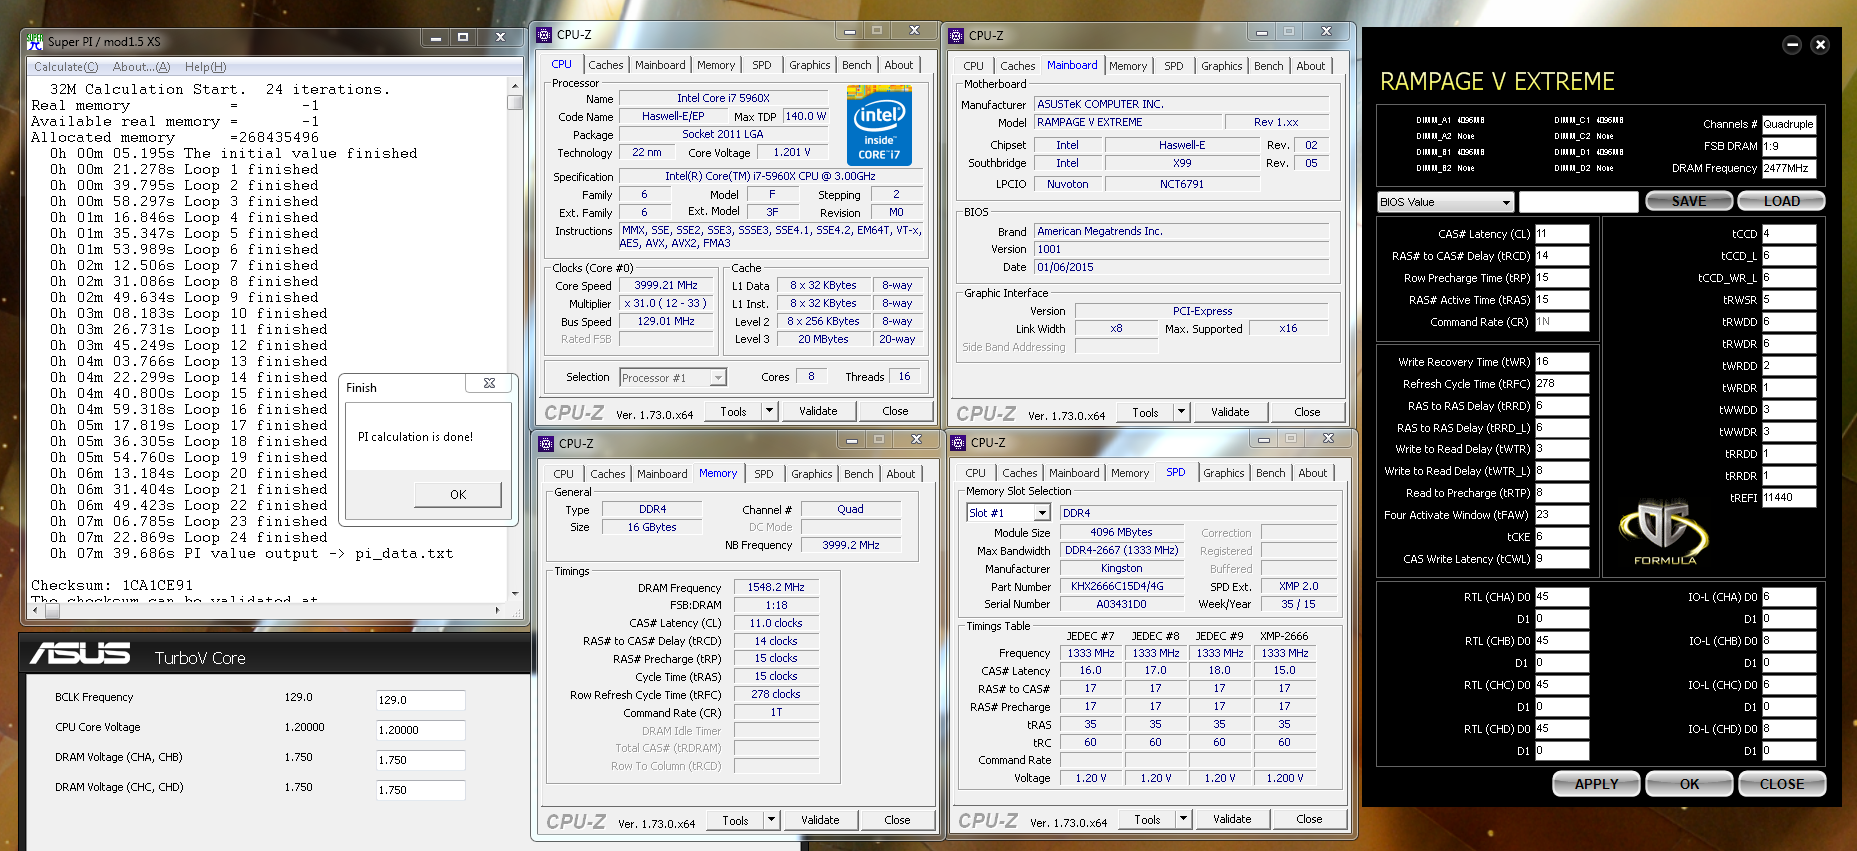Expand the BIOS Value profile dropdown

point(1506,202)
